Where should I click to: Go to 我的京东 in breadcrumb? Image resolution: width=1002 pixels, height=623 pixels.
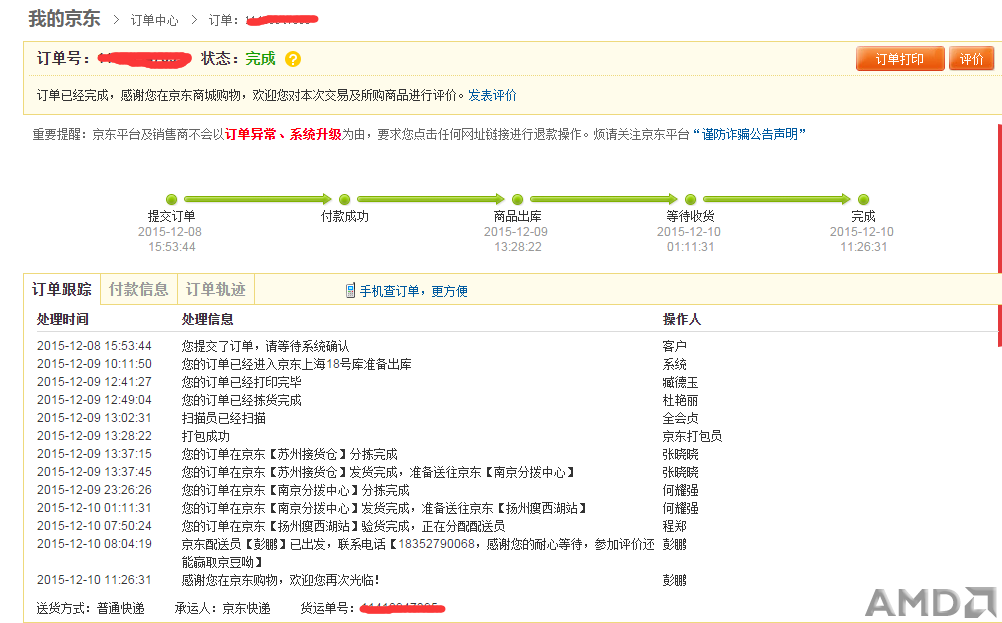point(64,19)
